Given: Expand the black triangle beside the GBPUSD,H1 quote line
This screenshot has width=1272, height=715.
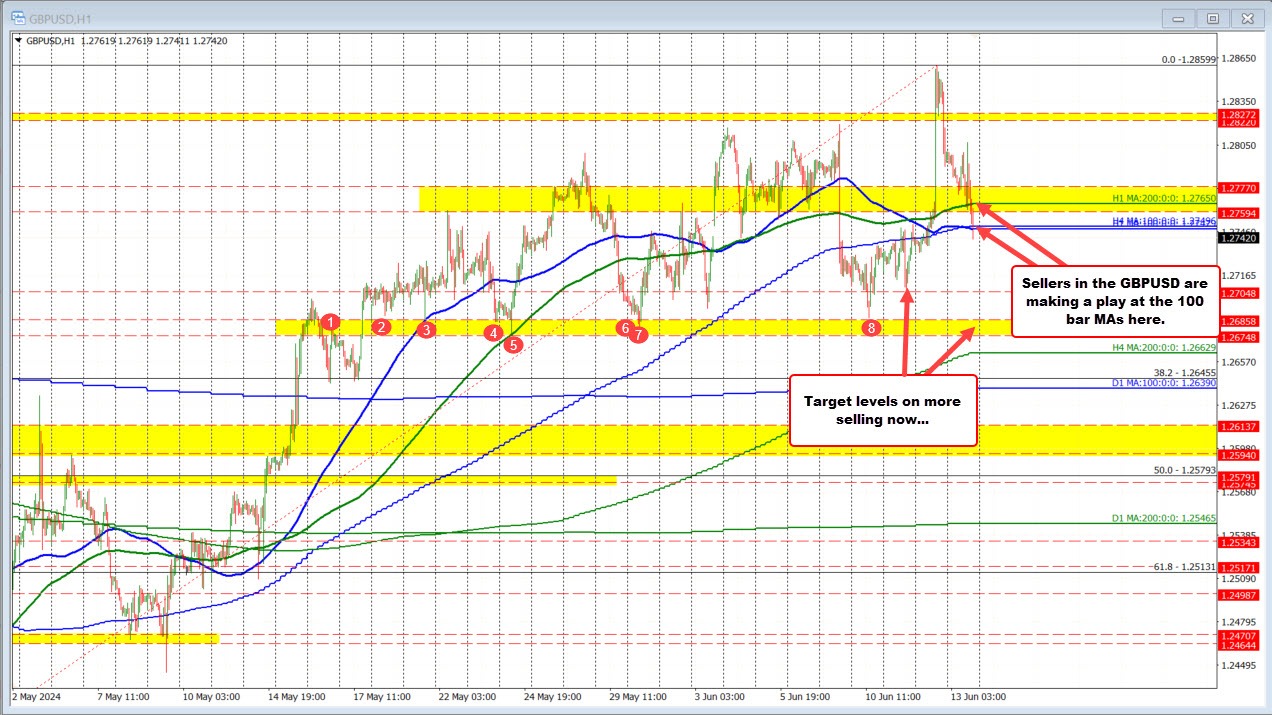Looking at the screenshot, I should (x=18, y=41).
